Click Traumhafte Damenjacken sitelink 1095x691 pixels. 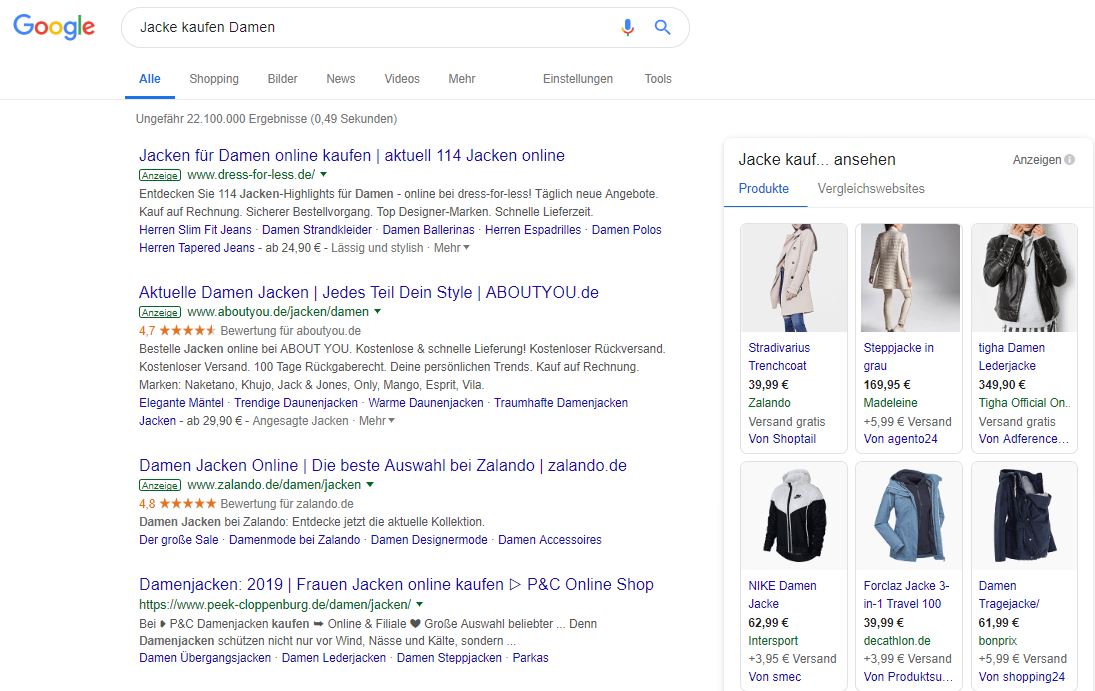pyautogui.click(x=561, y=403)
